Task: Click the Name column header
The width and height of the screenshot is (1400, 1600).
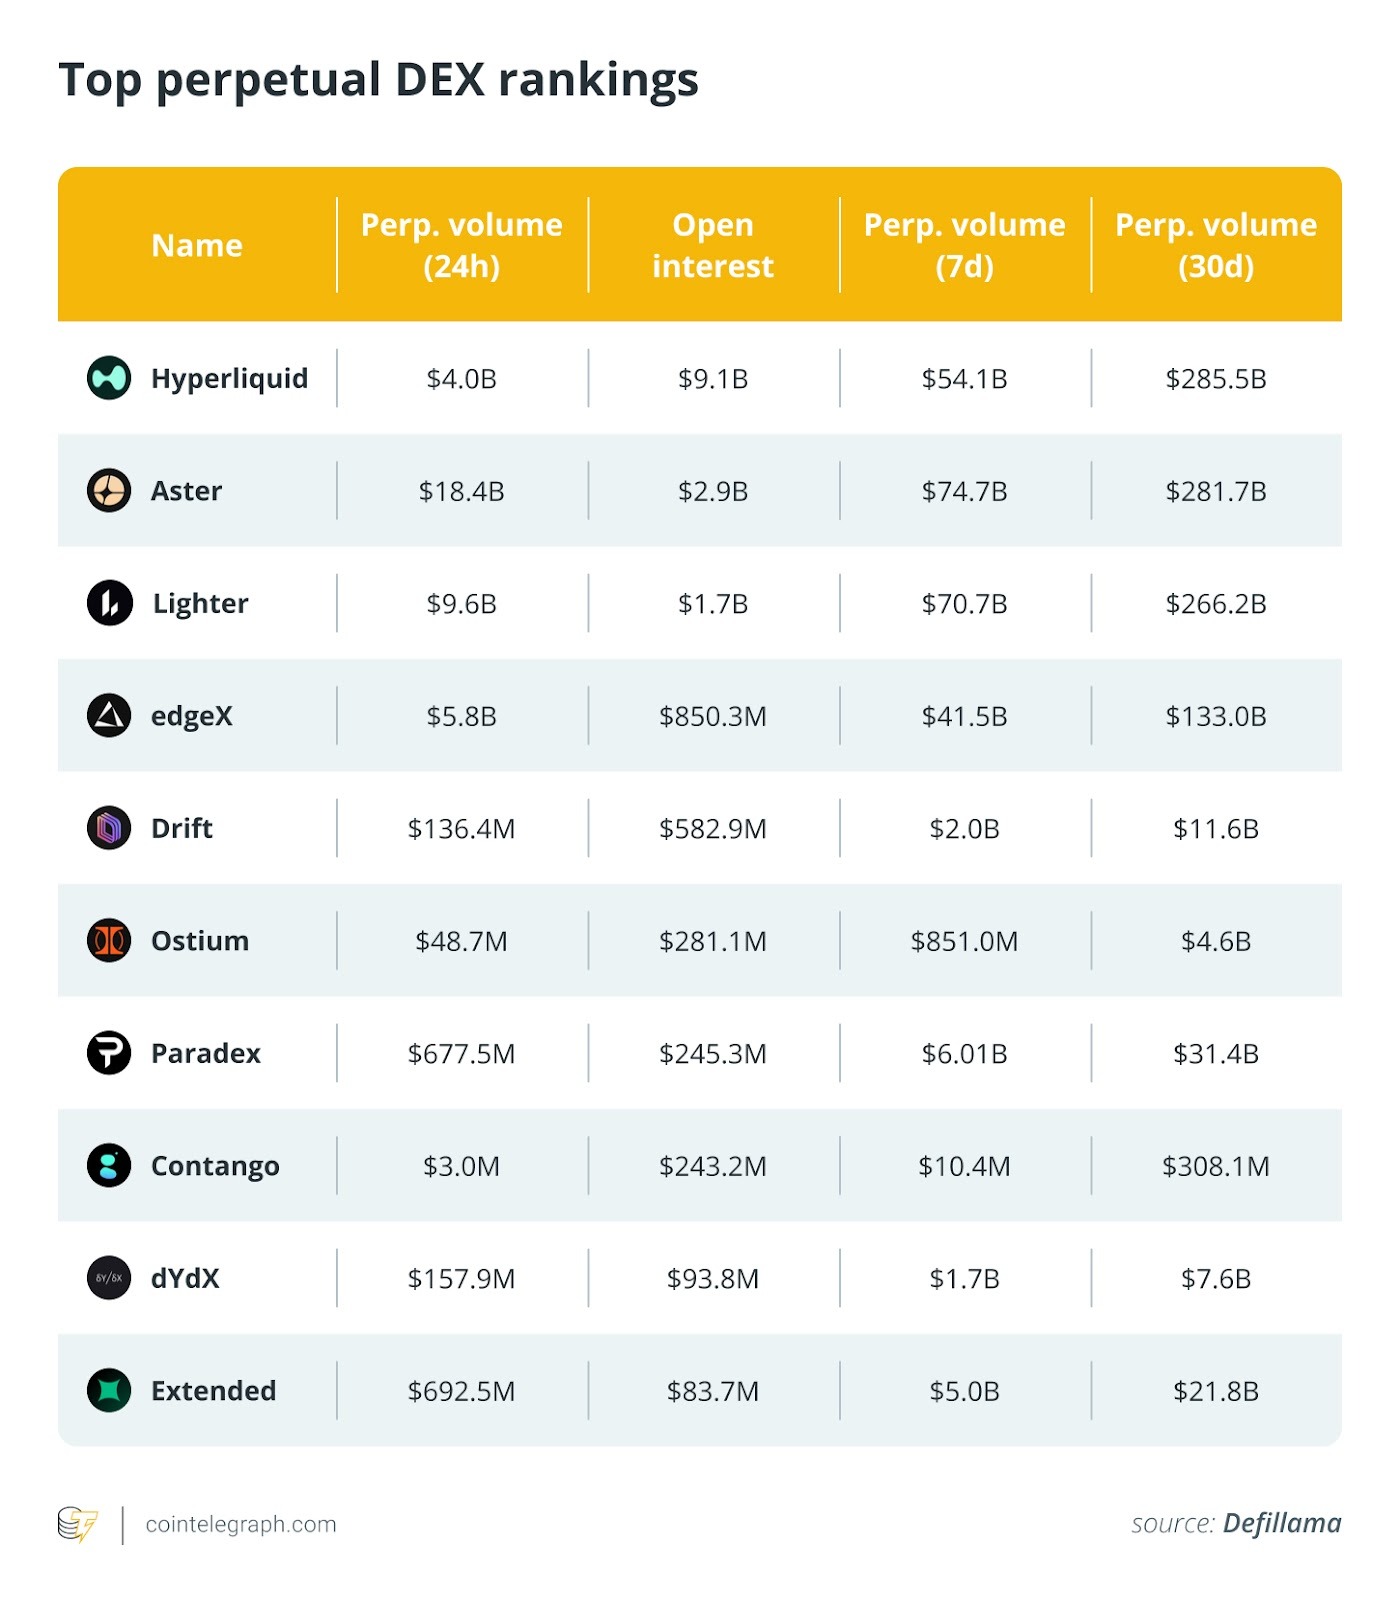Action: click(197, 245)
